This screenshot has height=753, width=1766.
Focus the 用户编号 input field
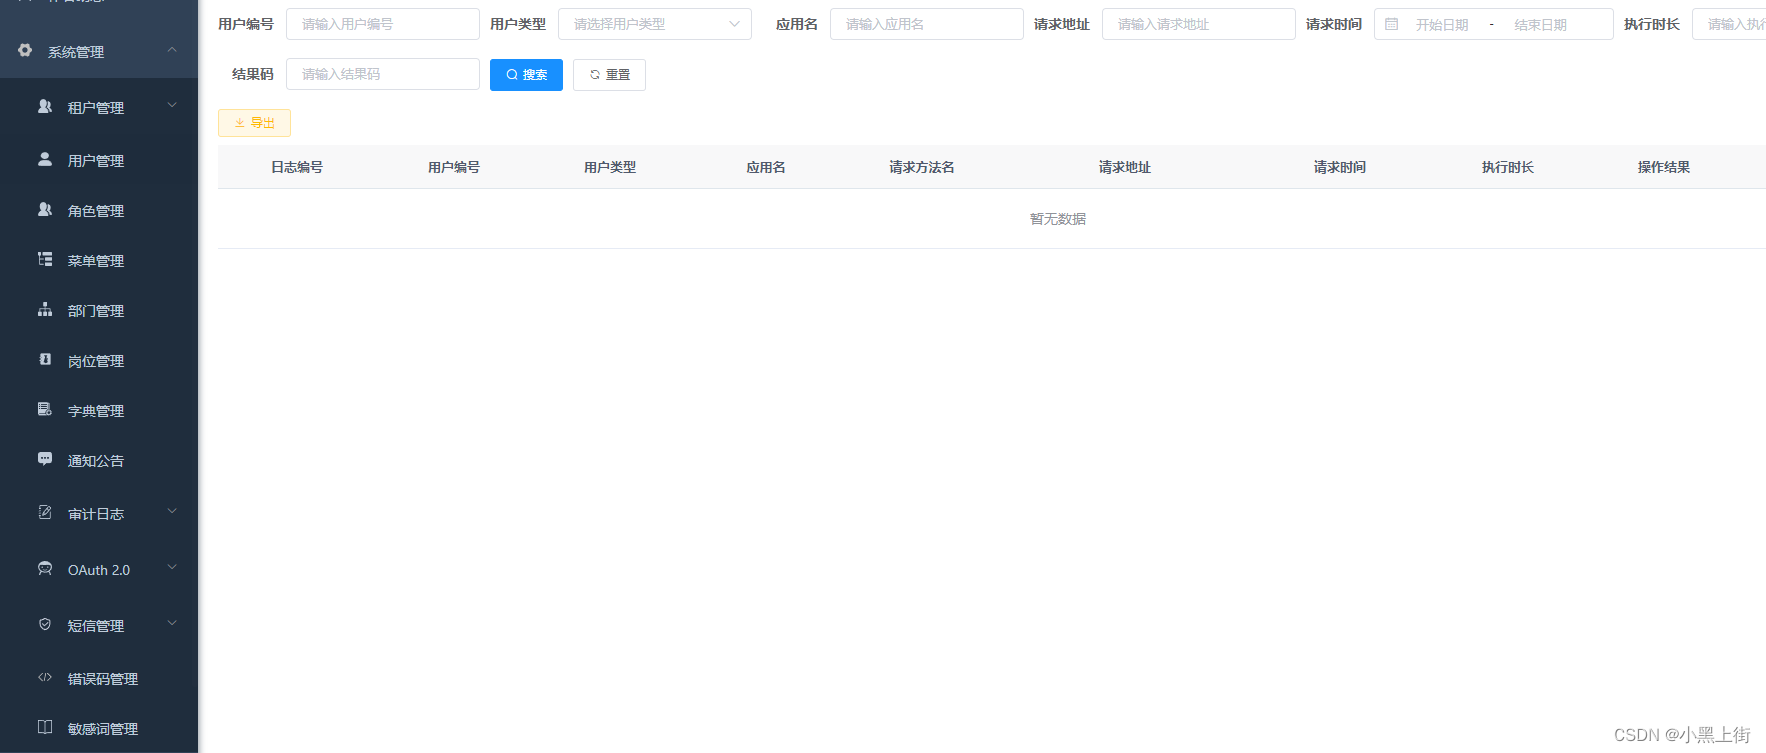click(x=383, y=24)
